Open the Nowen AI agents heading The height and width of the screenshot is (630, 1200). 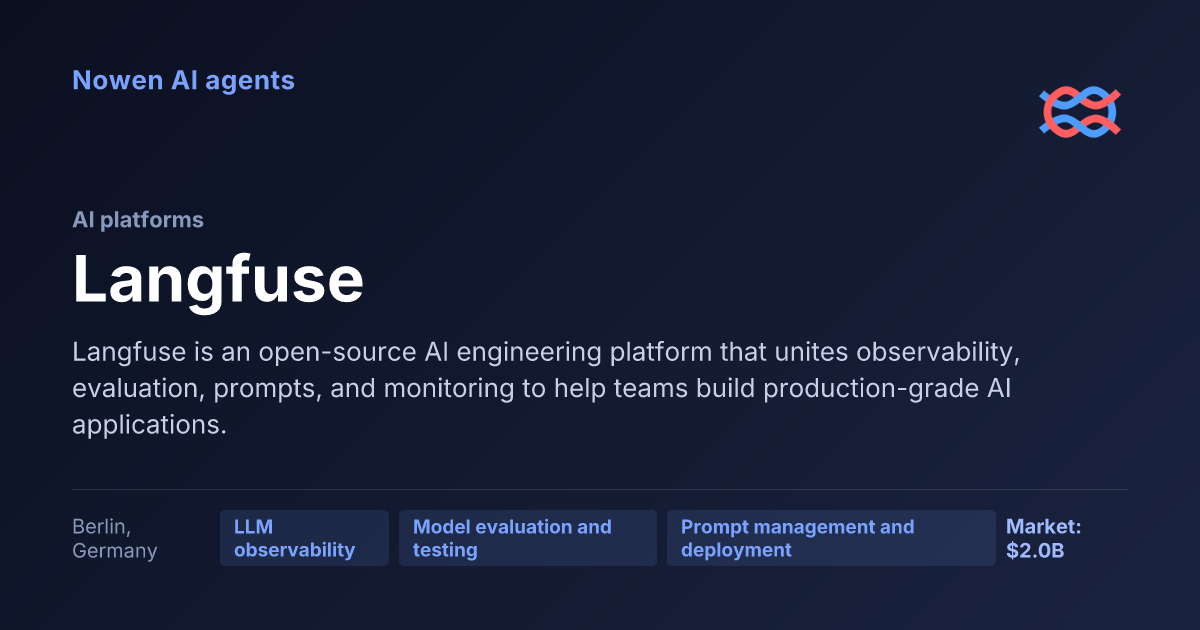pos(183,80)
